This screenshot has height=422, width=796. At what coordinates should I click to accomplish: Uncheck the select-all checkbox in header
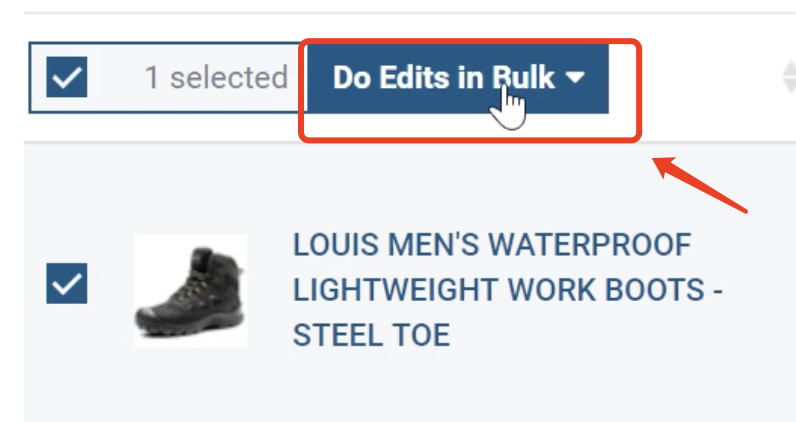[67, 78]
